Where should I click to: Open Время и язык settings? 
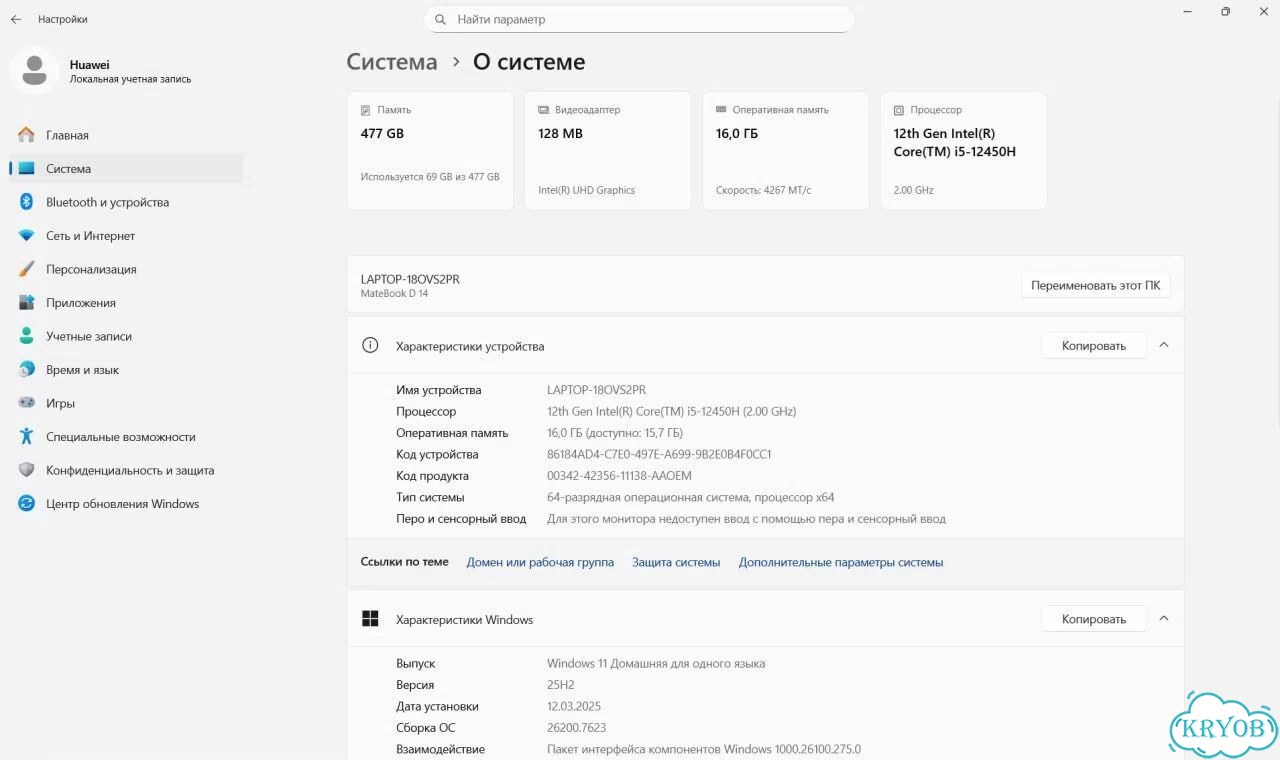tap(126, 370)
